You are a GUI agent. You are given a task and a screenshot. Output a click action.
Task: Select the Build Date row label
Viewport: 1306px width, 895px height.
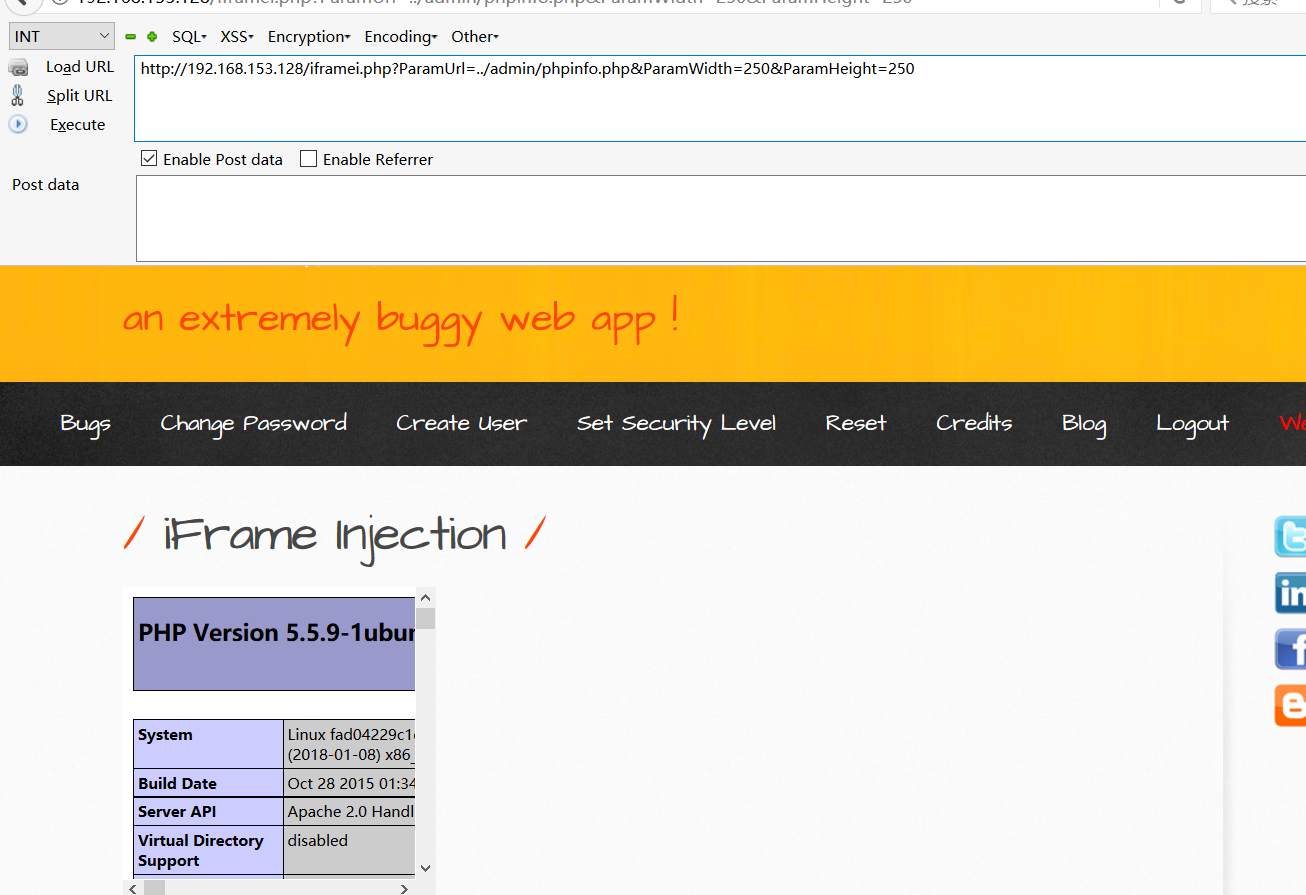click(x=177, y=784)
